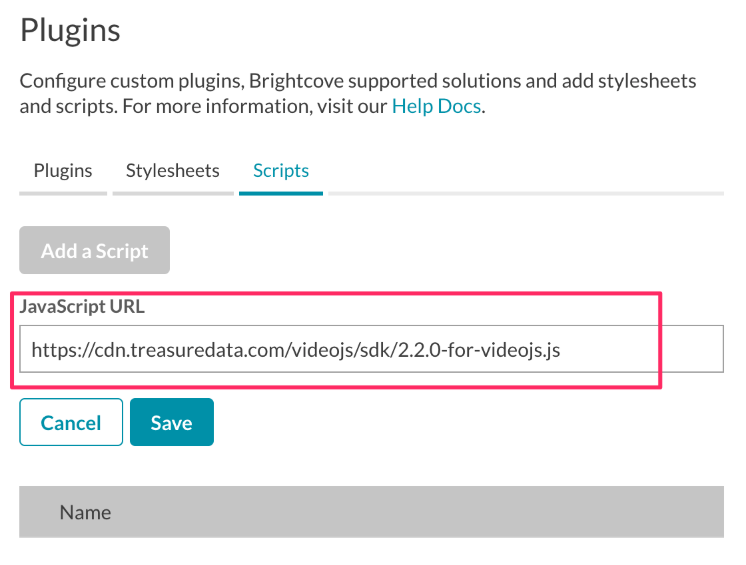
Task: Click 'For more information' in the description
Action: click(x=210, y=106)
